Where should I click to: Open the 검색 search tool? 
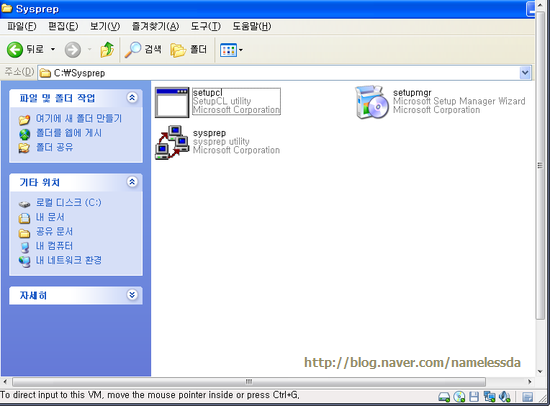(x=143, y=49)
